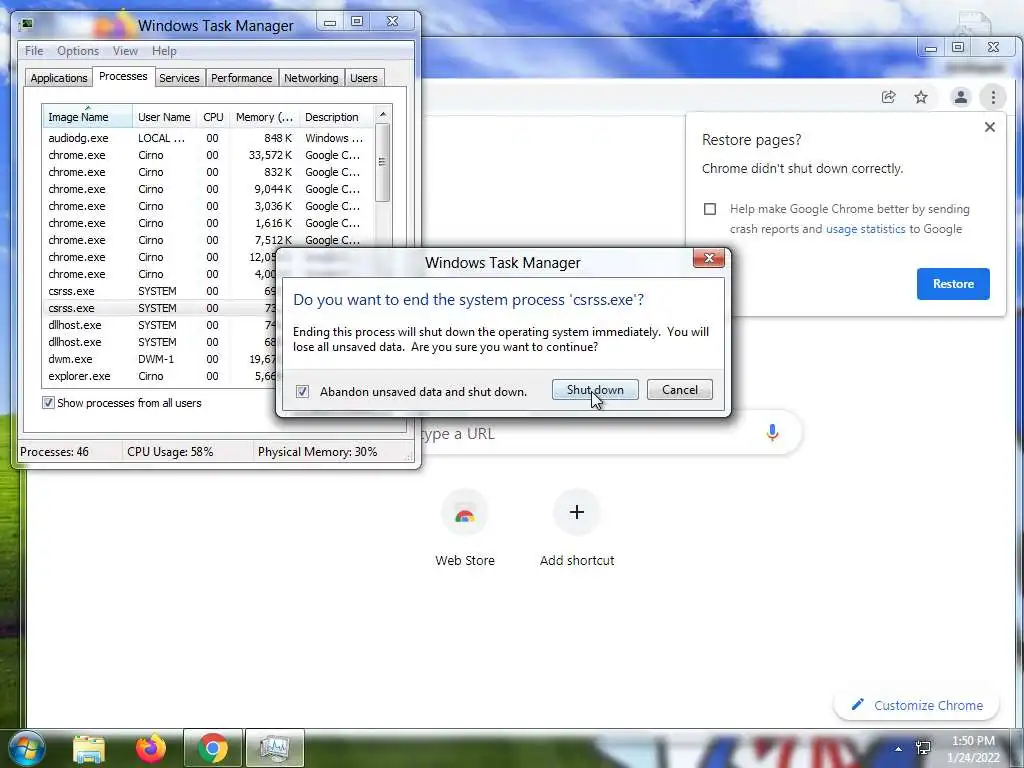Check the Help make Chrome better box
The height and width of the screenshot is (768, 1024).
[710, 209]
